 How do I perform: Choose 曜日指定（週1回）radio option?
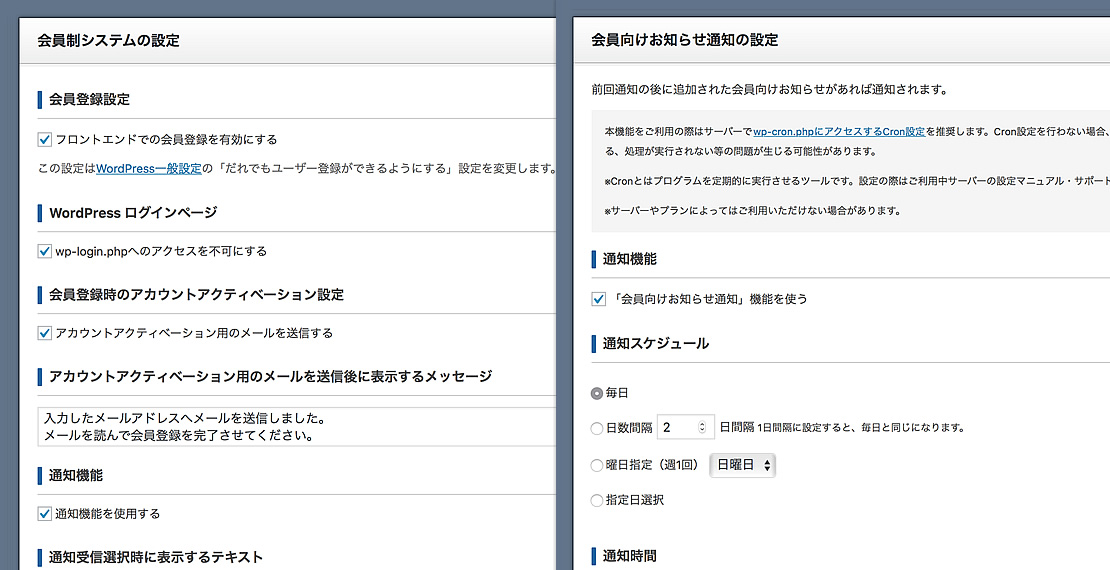(x=597, y=465)
